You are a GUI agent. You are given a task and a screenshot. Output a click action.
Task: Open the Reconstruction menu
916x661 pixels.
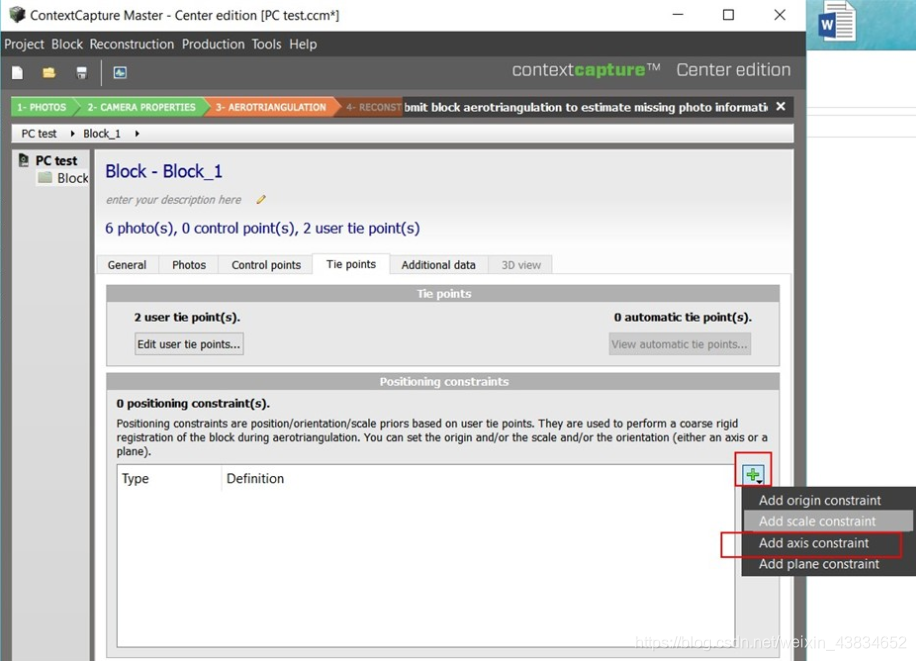point(132,44)
